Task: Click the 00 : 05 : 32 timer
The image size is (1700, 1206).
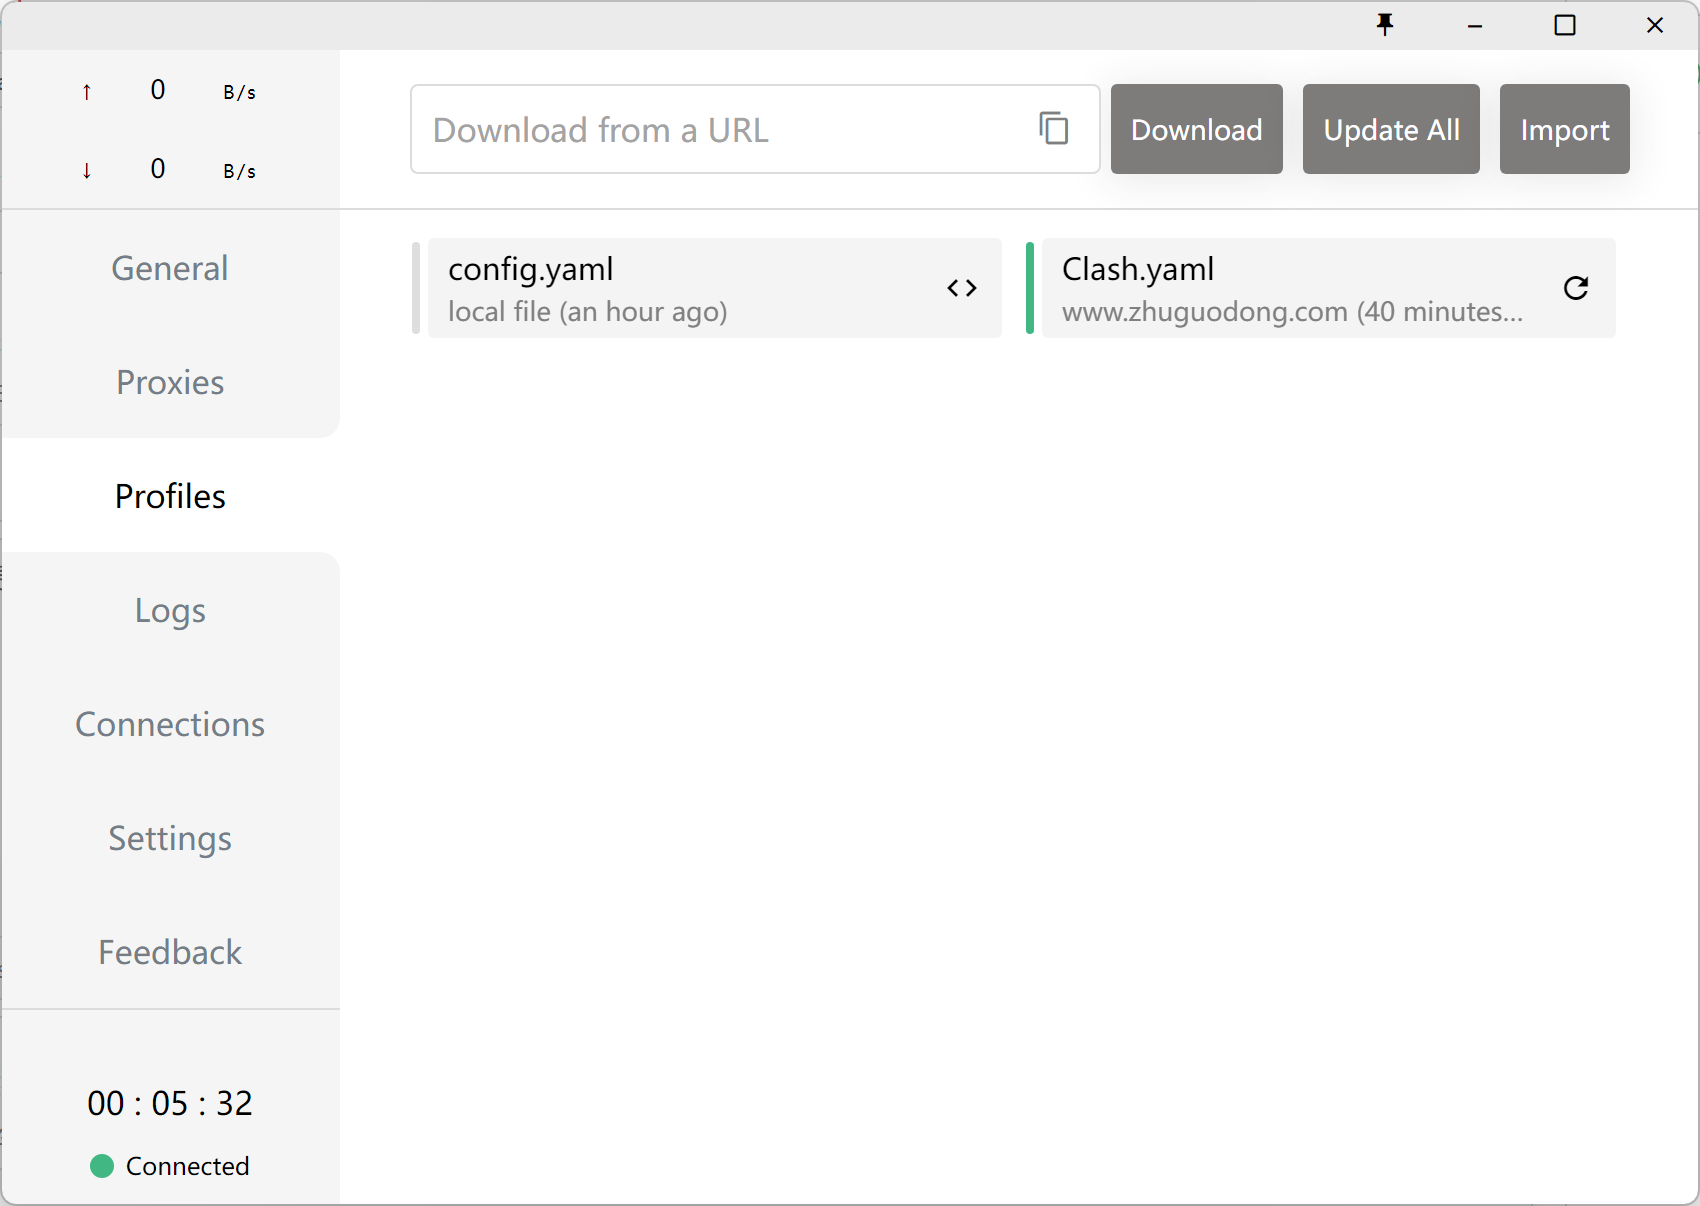Action: click(x=170, y=1103)
